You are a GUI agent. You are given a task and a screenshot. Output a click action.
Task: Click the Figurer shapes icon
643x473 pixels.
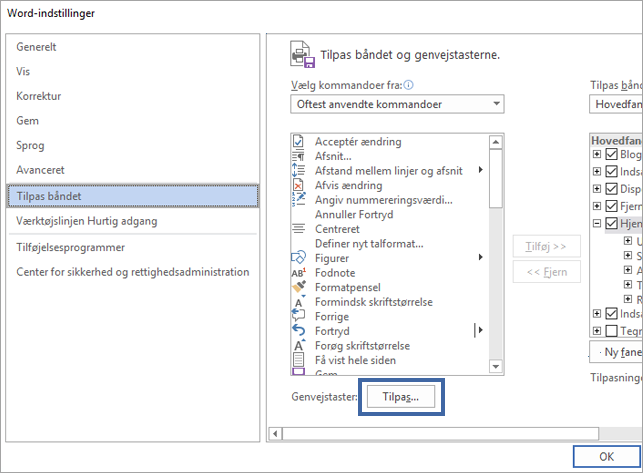(298, 258)
